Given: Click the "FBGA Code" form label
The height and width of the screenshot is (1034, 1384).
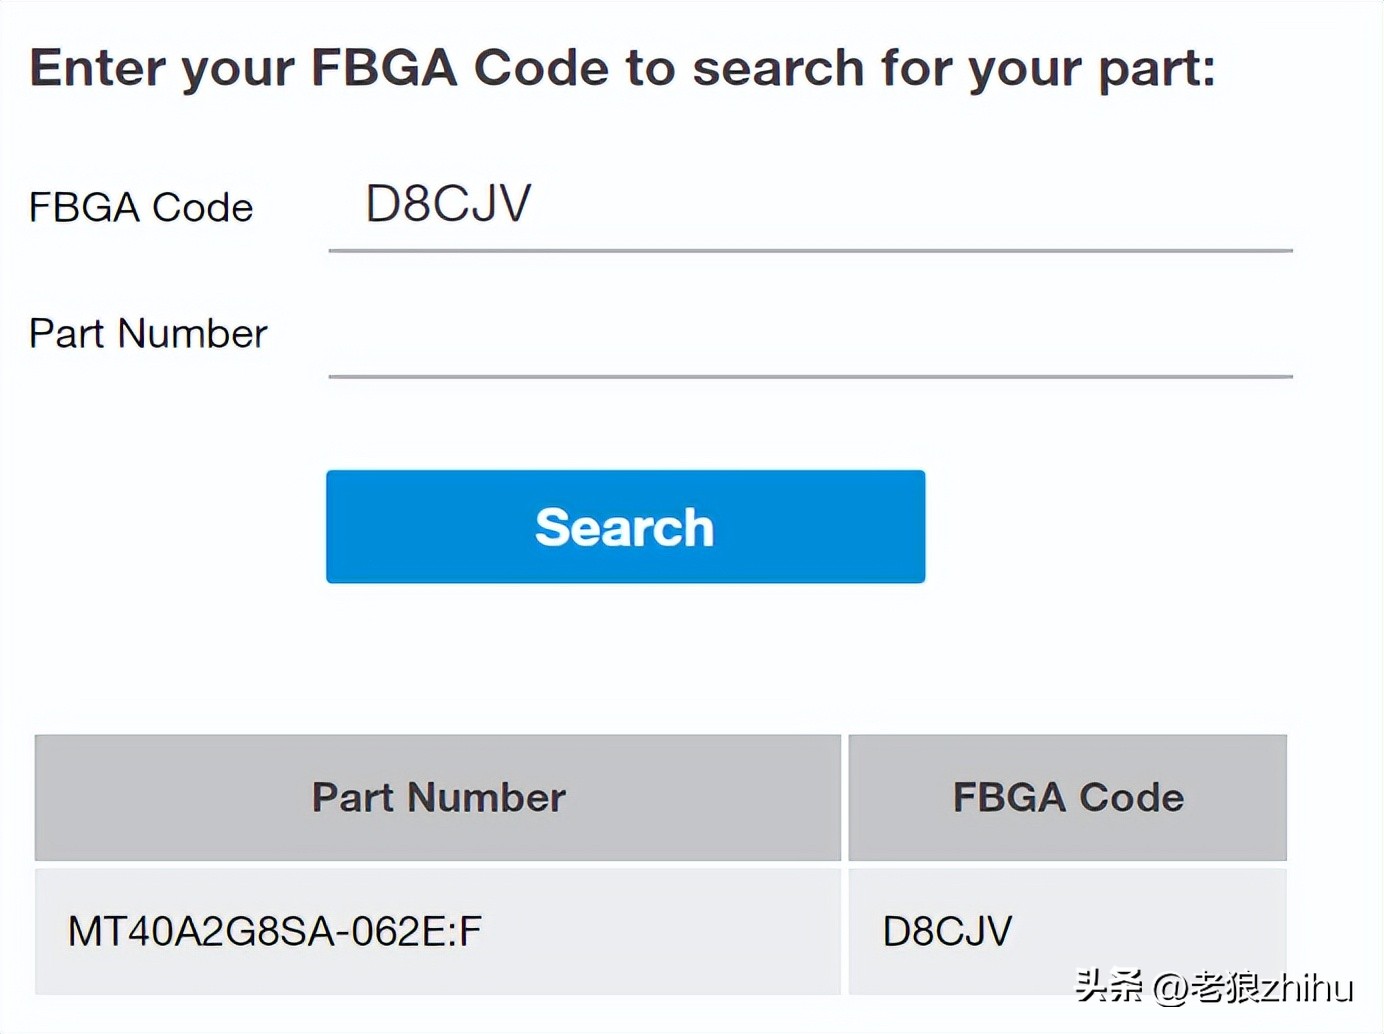Looking at the screenshot, I should coord(141,208).
